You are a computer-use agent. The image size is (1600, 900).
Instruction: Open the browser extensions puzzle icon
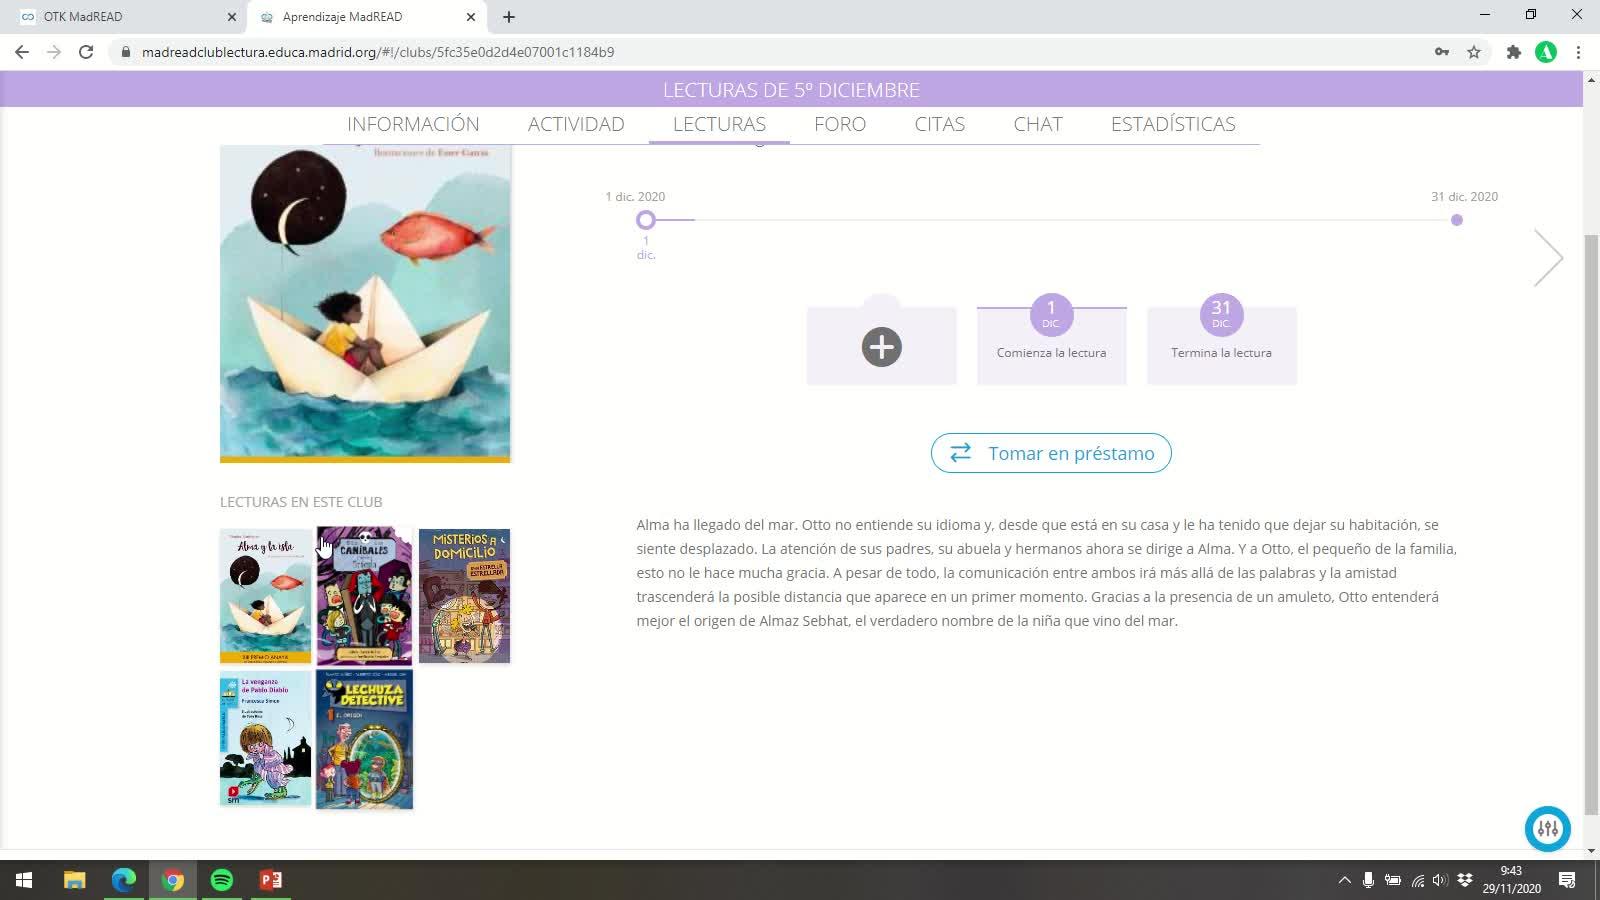[x=1514, y=52]
